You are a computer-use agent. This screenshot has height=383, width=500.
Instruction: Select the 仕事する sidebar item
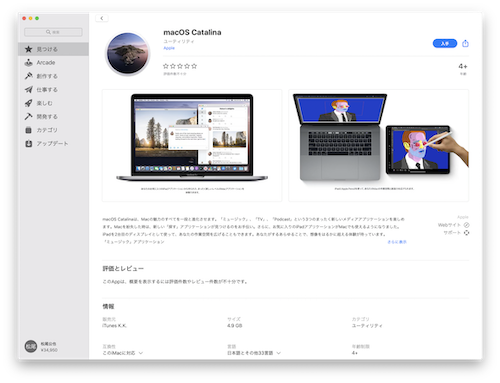tap(53, 90)
